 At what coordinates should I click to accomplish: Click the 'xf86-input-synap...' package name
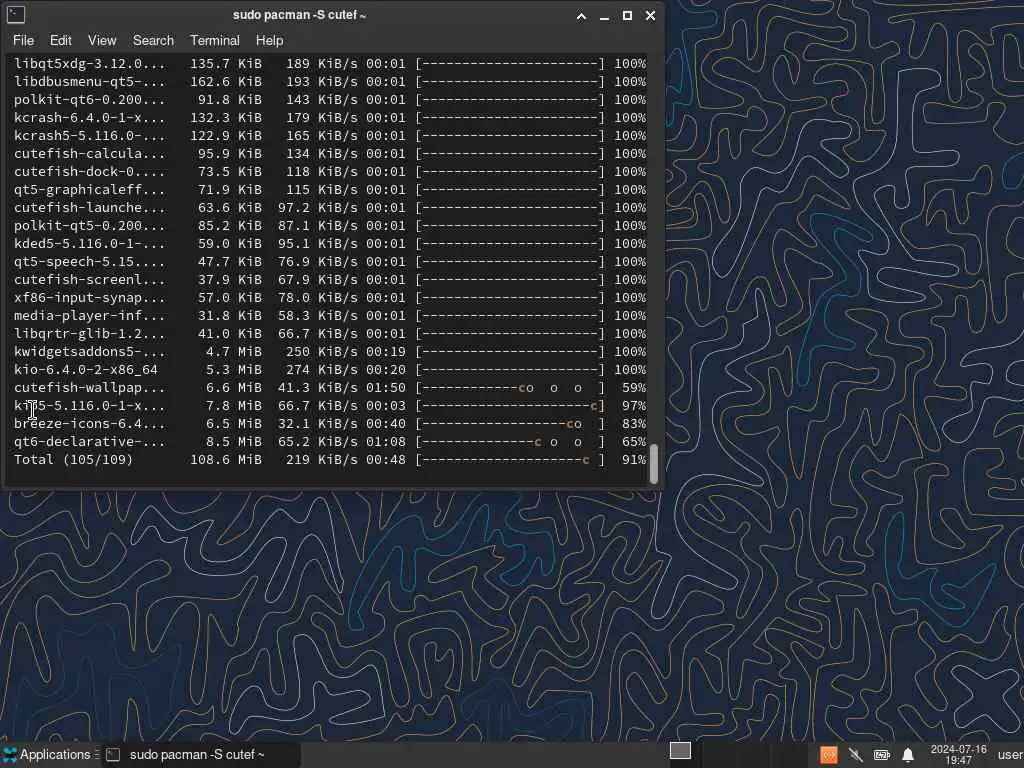89,298
